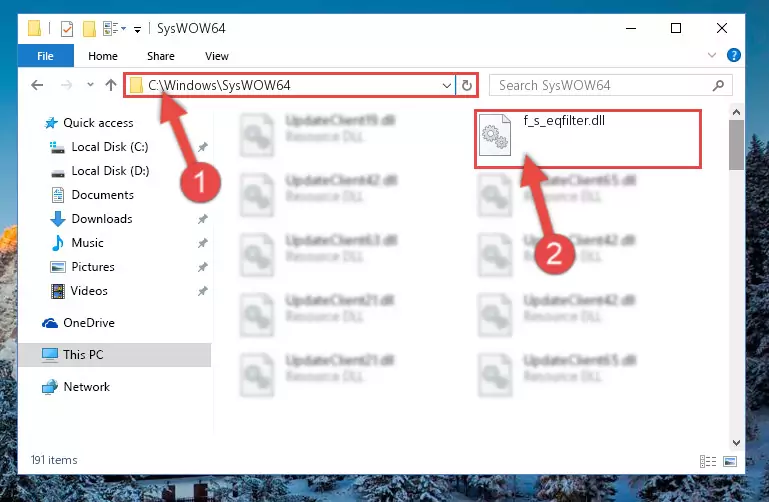The width and height of the screenshot is (769, 502).
Task: Switch to the View ribbon tab
Action: [217, 56]
